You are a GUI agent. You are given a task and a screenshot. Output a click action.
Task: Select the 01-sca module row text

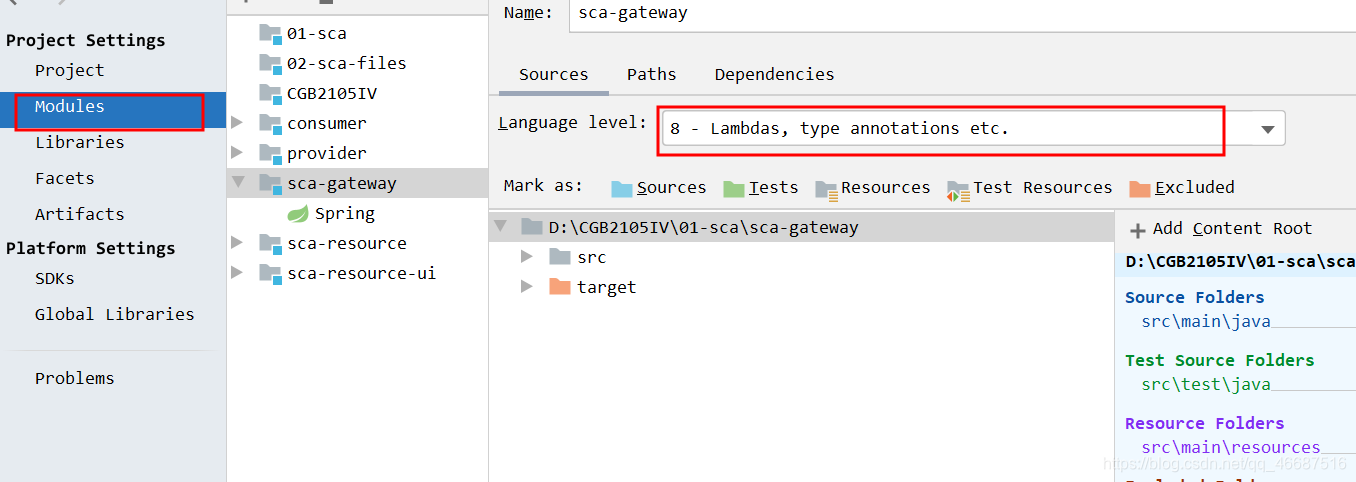coord(317,33)
